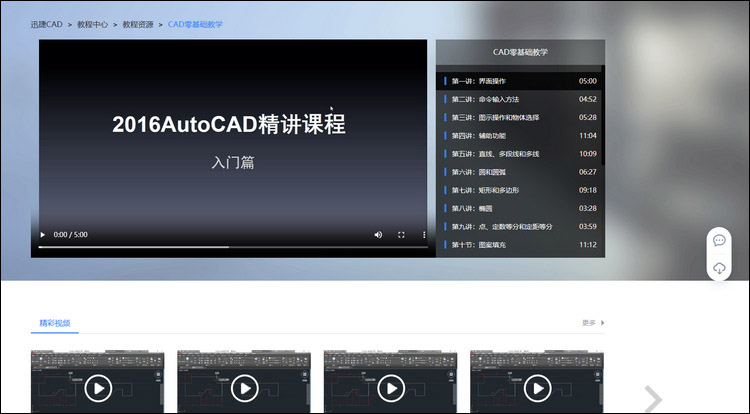Click the video progress bar
The height and width of the screenshot is (414, 750).
[x=233, y=247]
